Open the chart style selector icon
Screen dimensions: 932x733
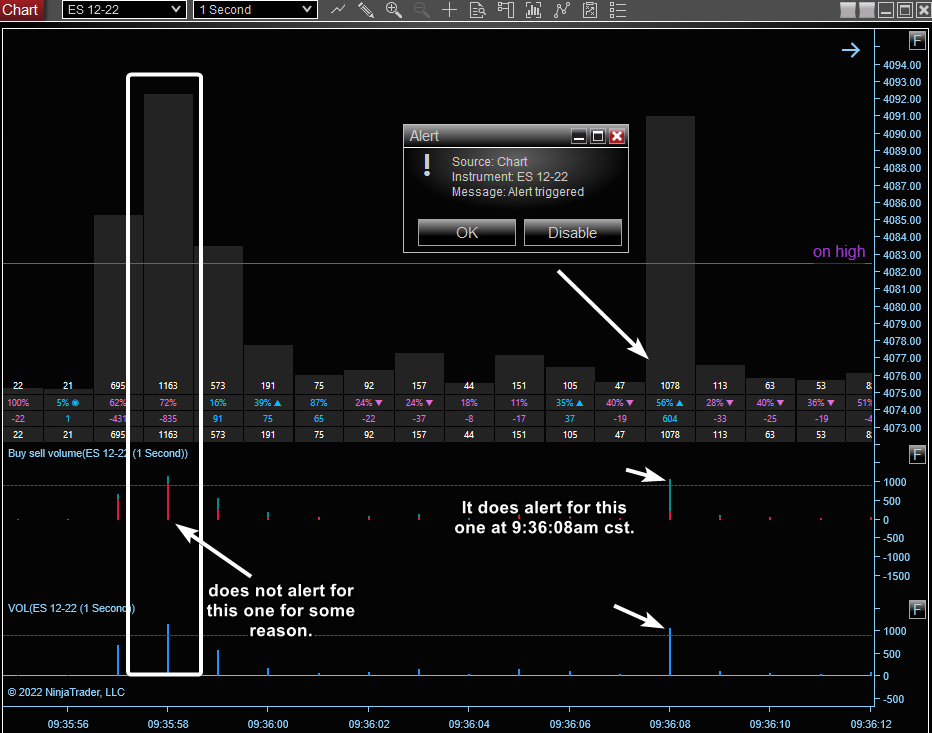coord(338,10)
